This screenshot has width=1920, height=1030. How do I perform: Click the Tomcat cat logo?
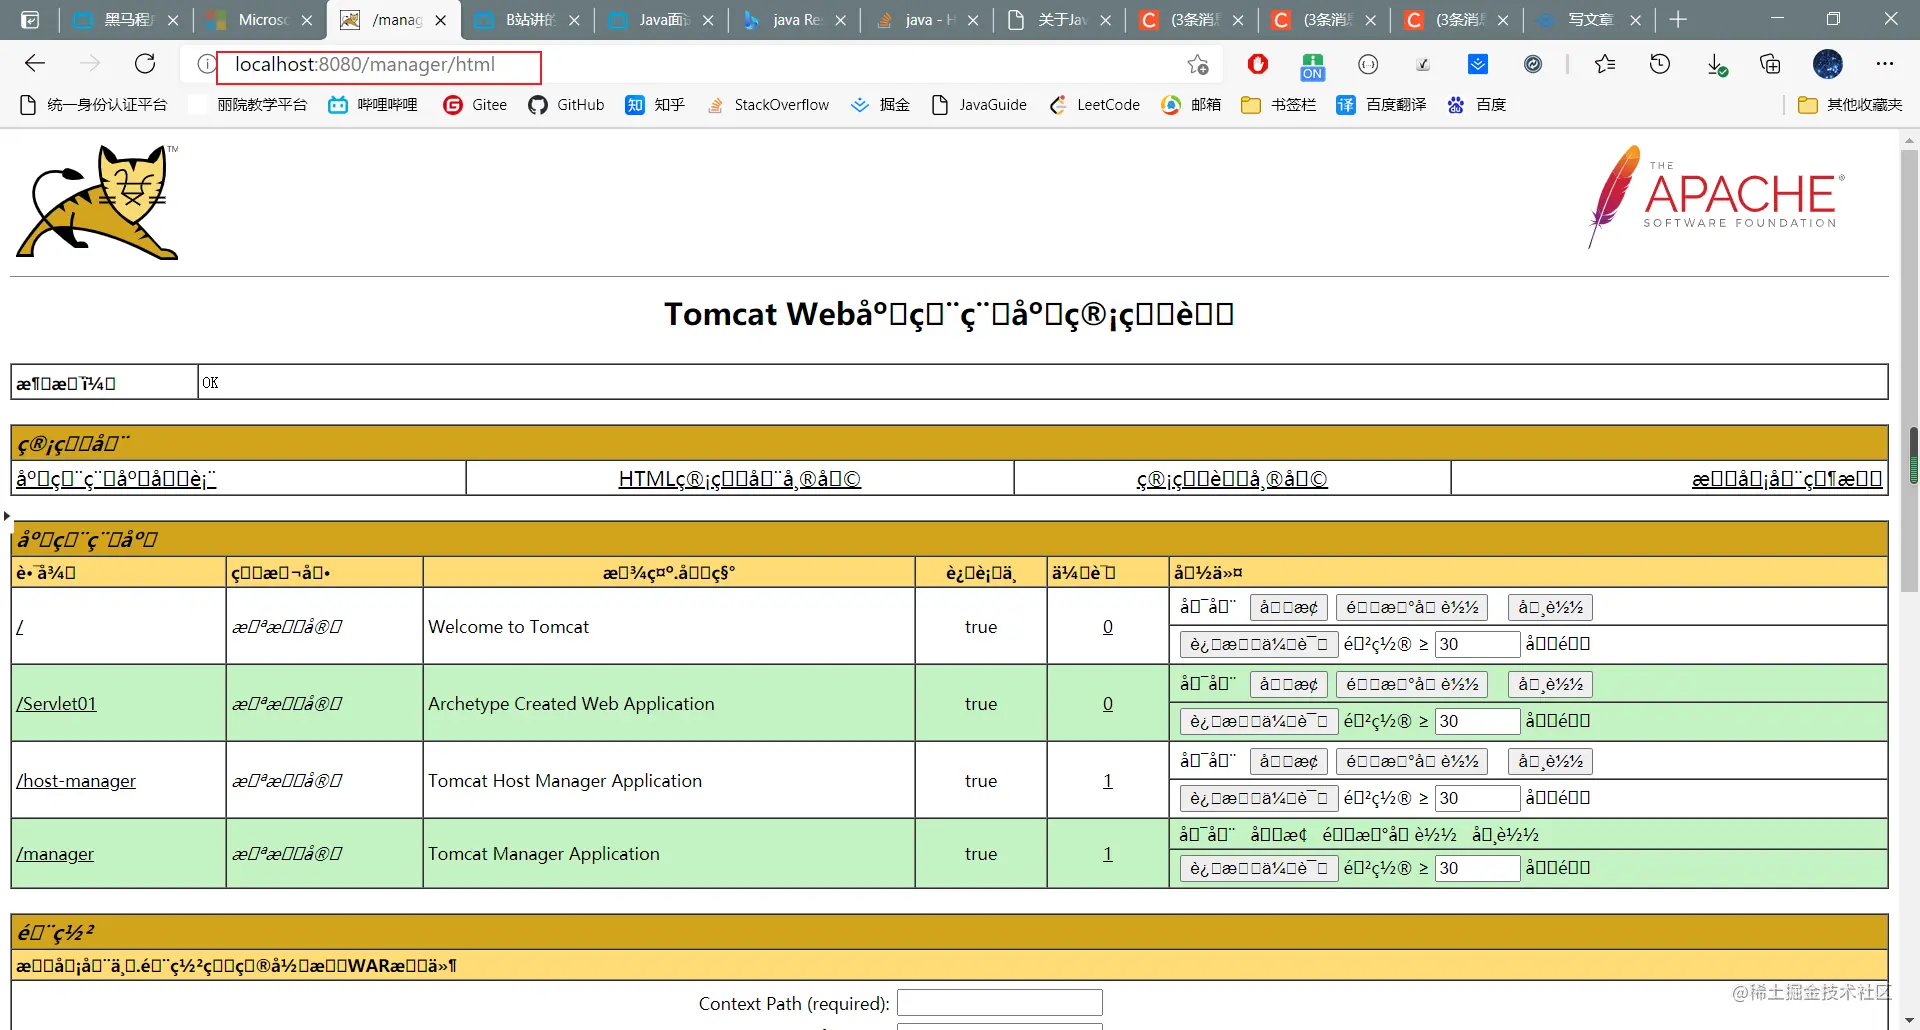97,202
